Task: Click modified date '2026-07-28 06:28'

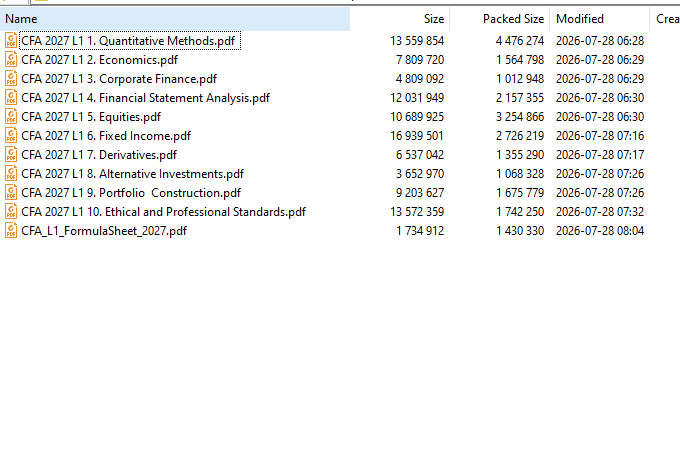Action: (x=600, y=41)
